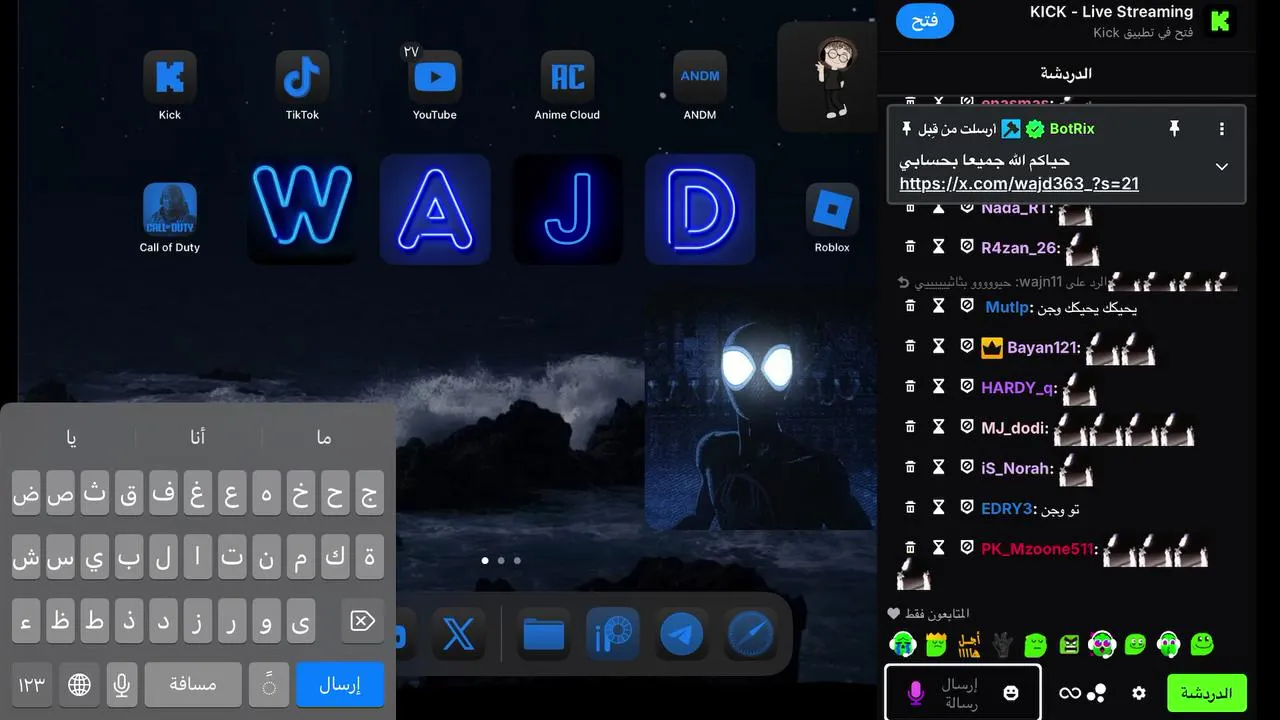Launch TikTok from the home screen
This screenshot has width=1280, height=720.
click(x=302, y=77)
